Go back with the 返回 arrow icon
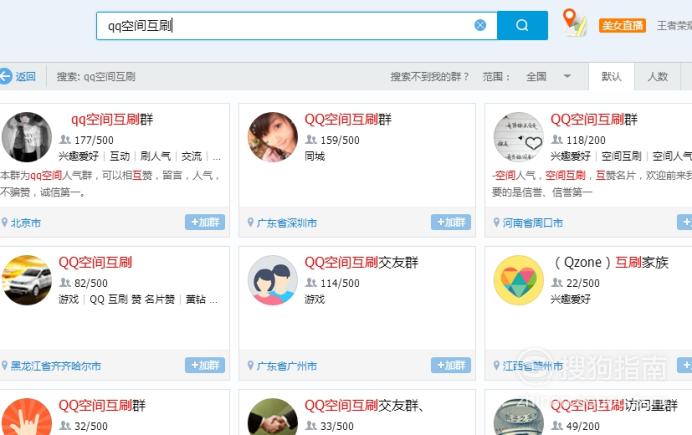Screen dimensions: 692x435 pos(5,76)
